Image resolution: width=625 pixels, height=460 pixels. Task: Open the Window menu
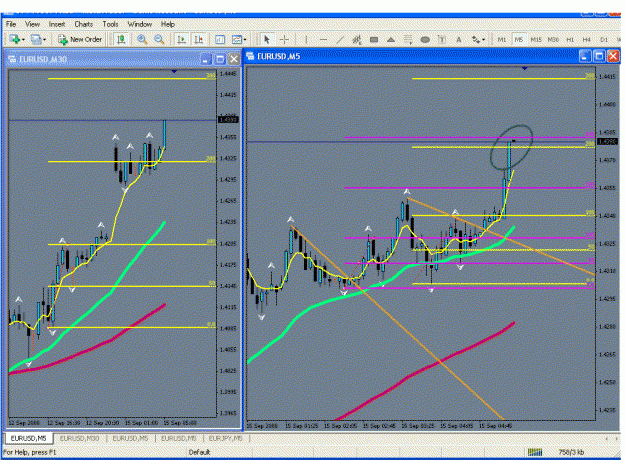pos(140,24)
